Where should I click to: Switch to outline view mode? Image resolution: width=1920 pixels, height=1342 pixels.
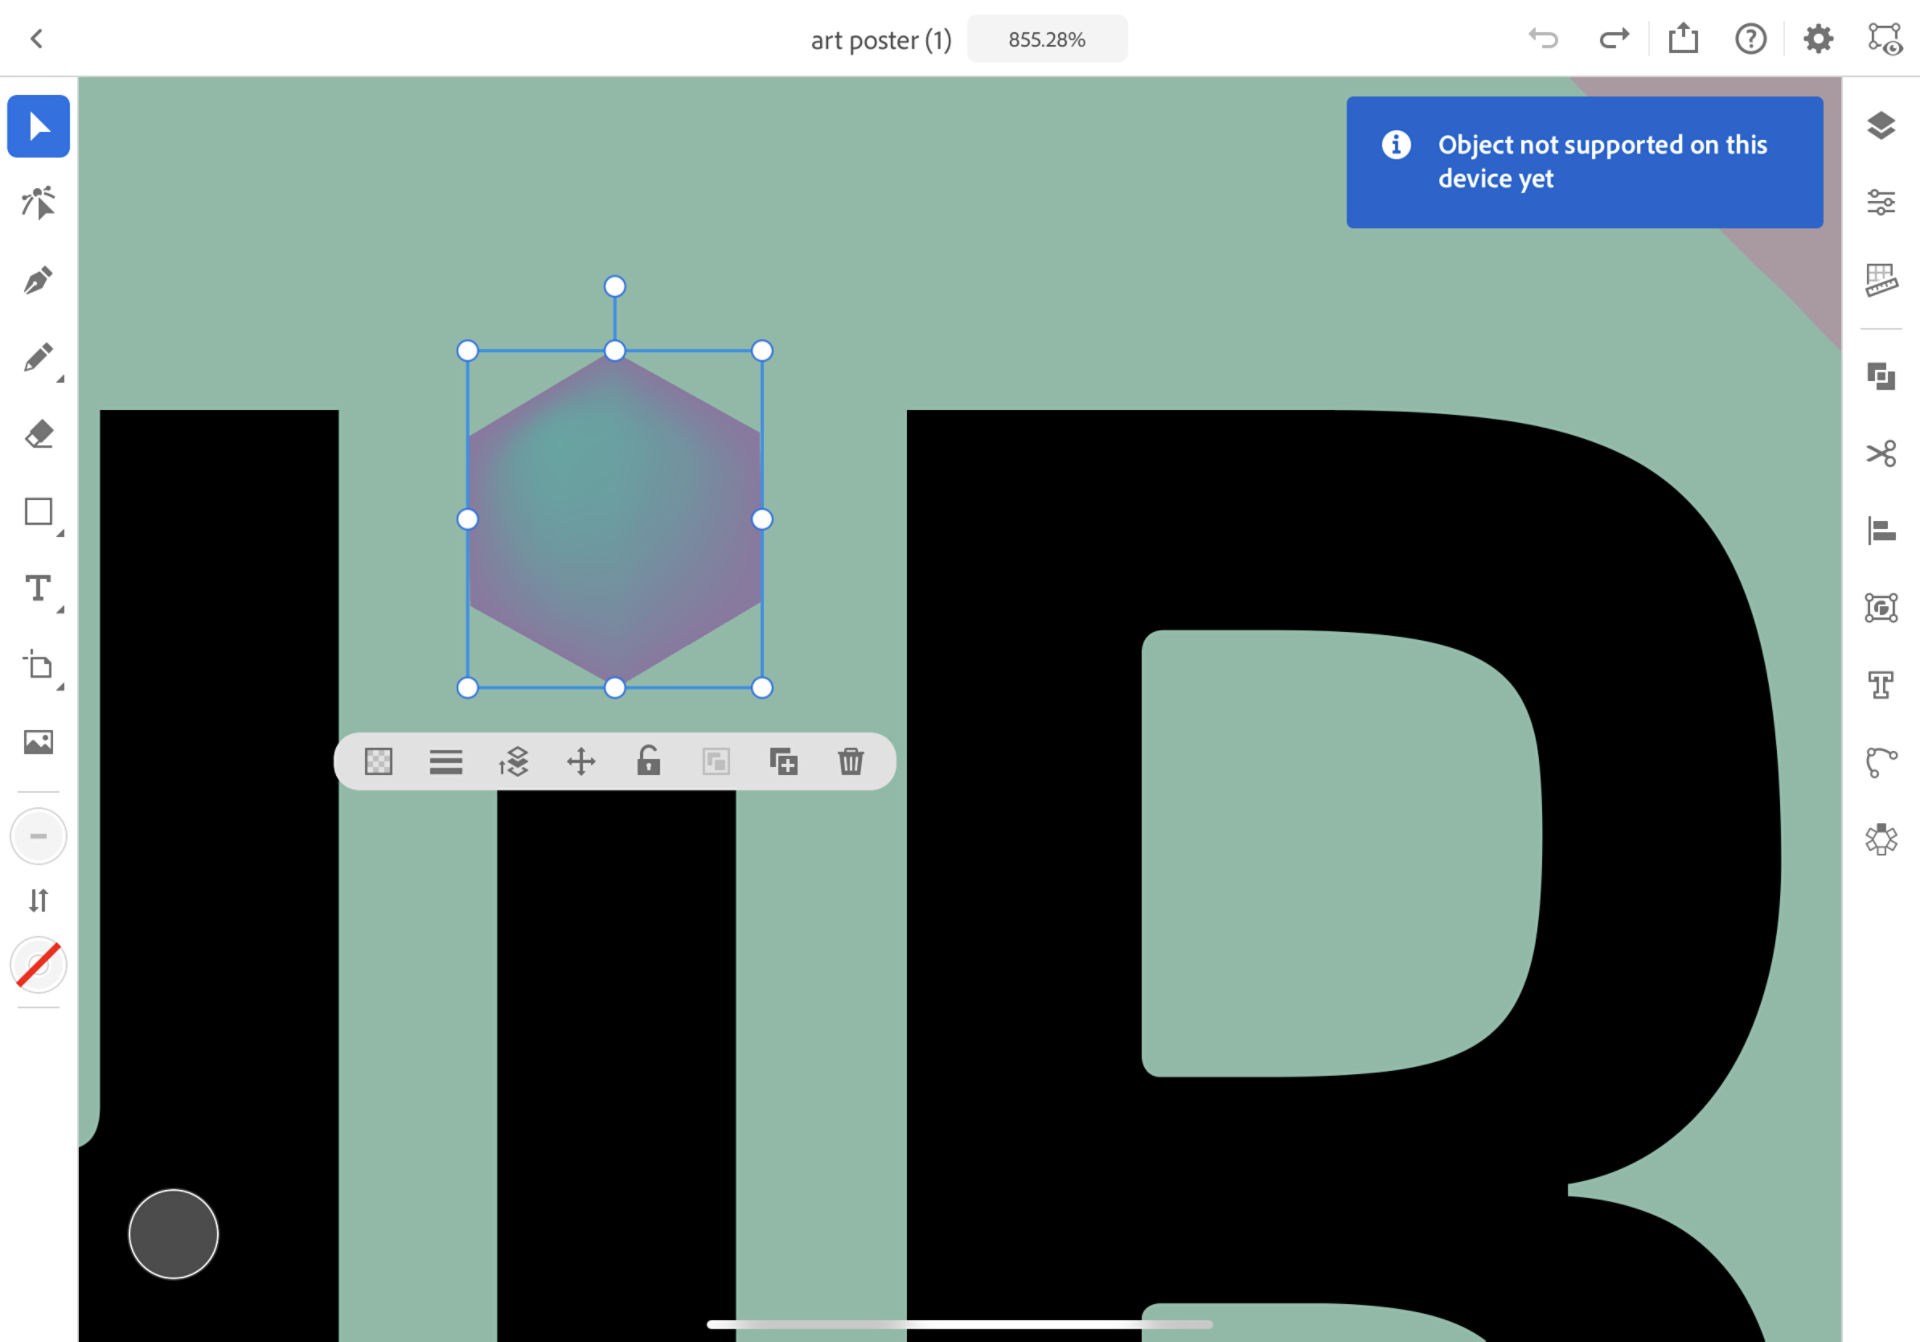click(x=1884, y=38)
